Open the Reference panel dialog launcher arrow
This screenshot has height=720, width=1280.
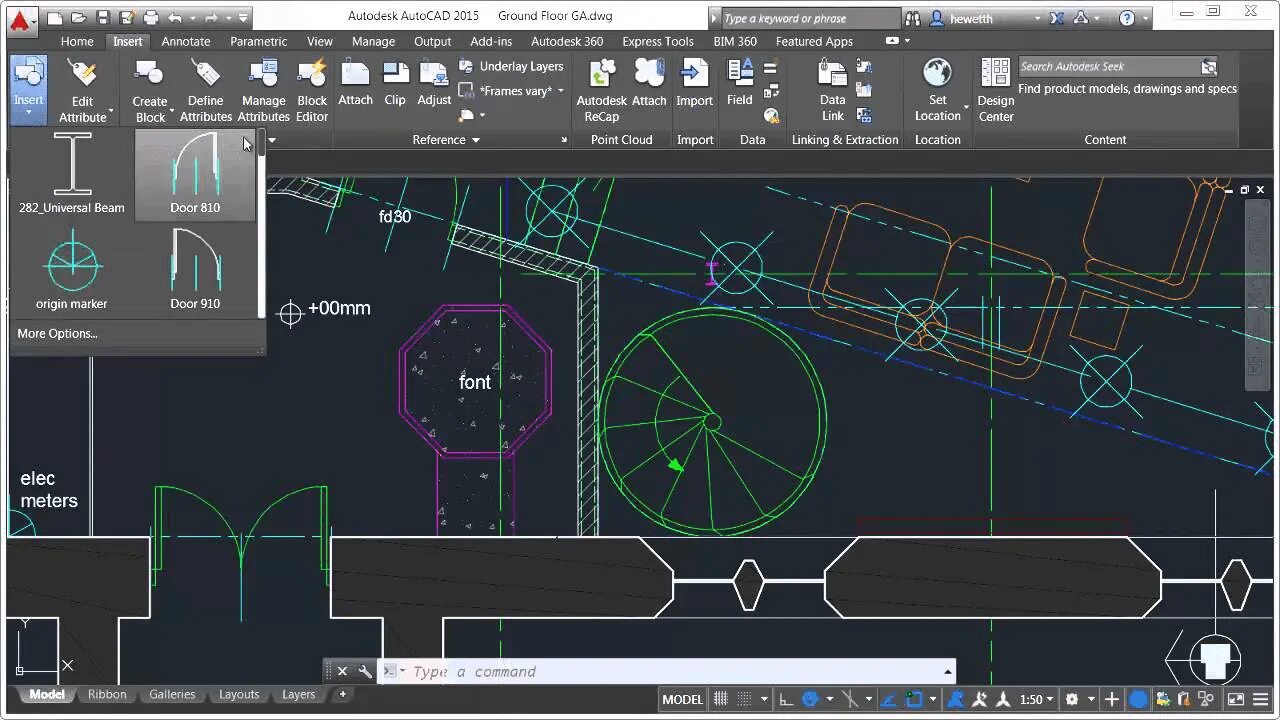564,140
